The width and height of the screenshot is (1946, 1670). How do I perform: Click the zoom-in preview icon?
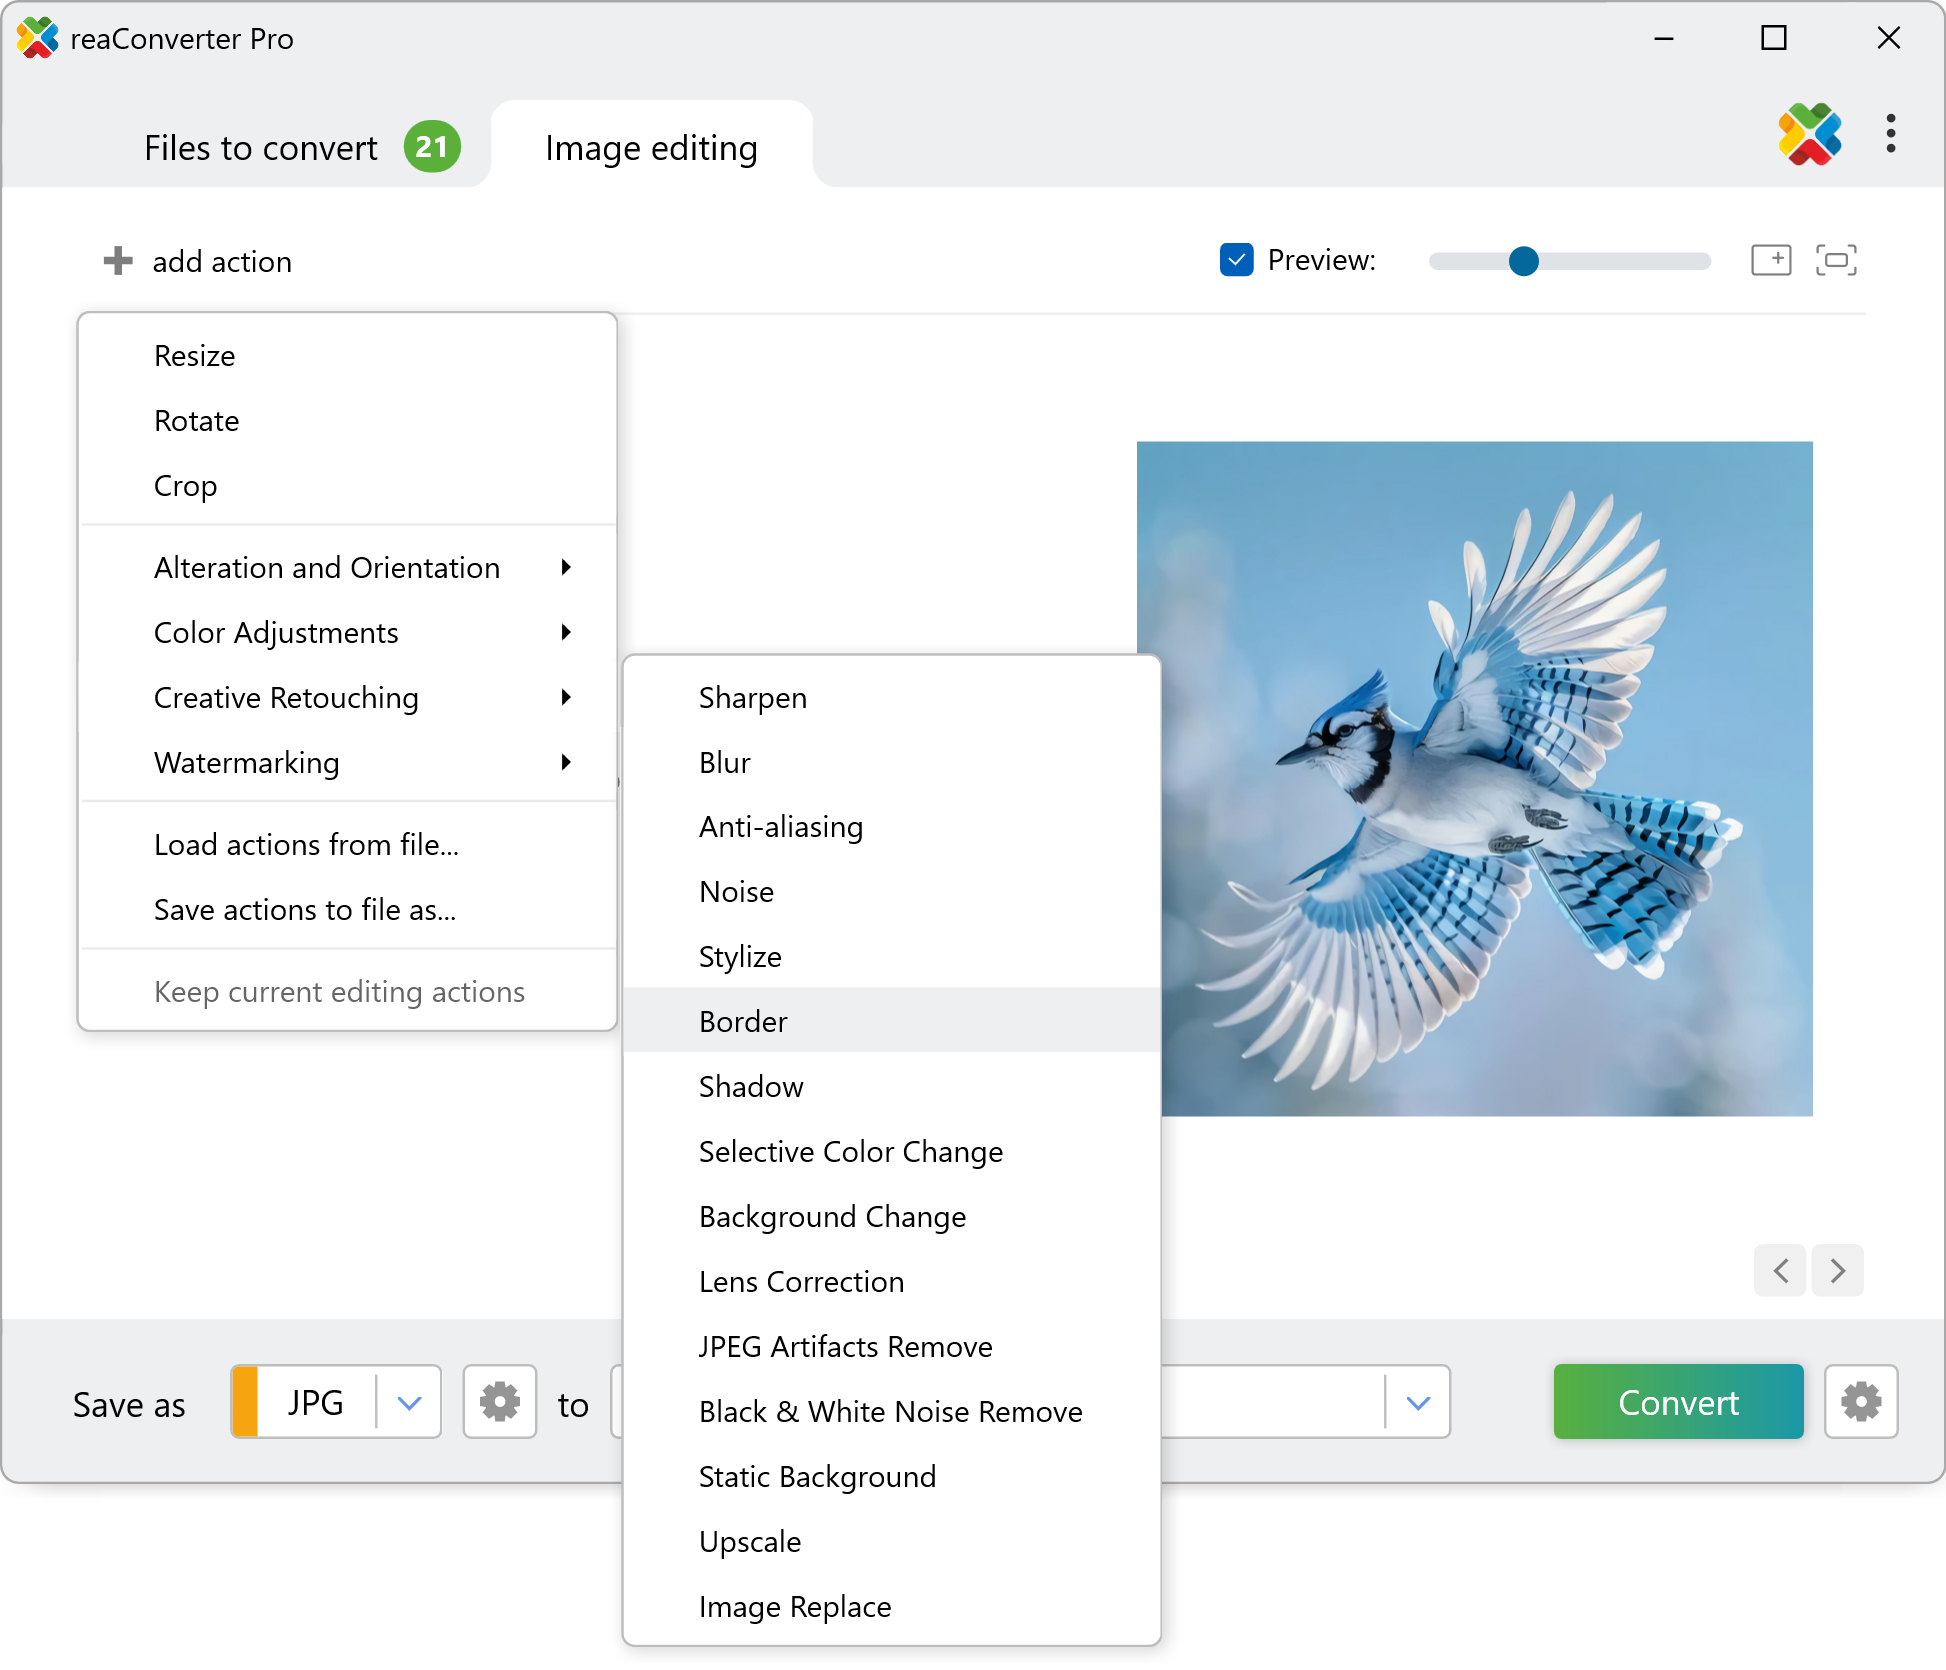(1770, 260)
